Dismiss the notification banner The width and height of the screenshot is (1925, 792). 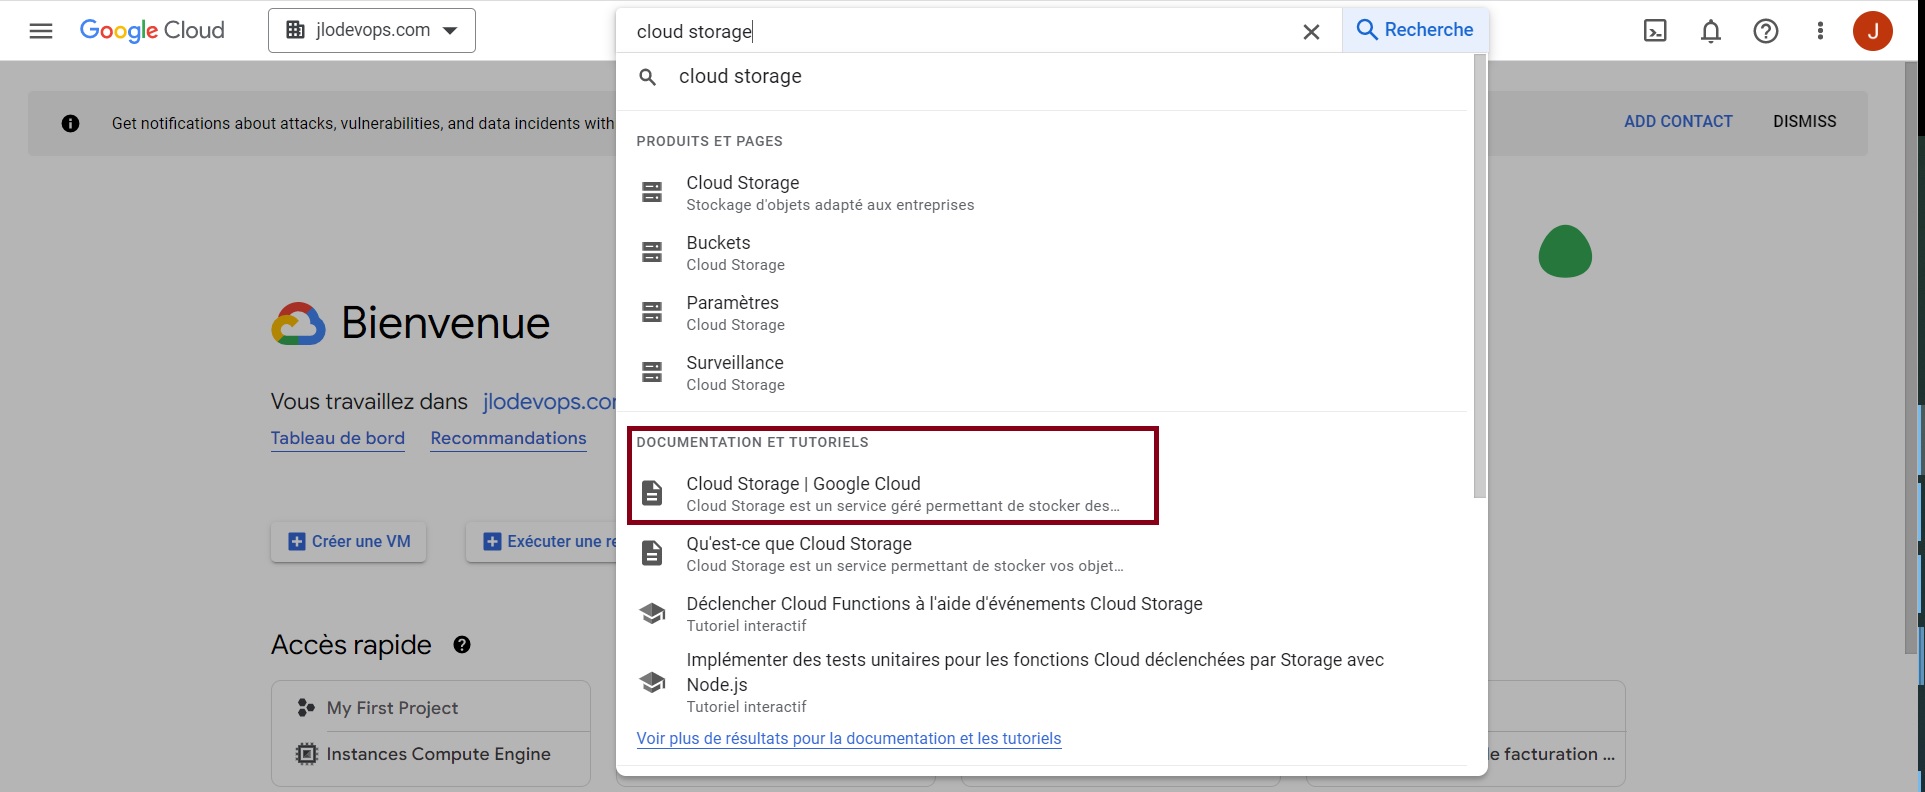click(x=1805, y=121)
